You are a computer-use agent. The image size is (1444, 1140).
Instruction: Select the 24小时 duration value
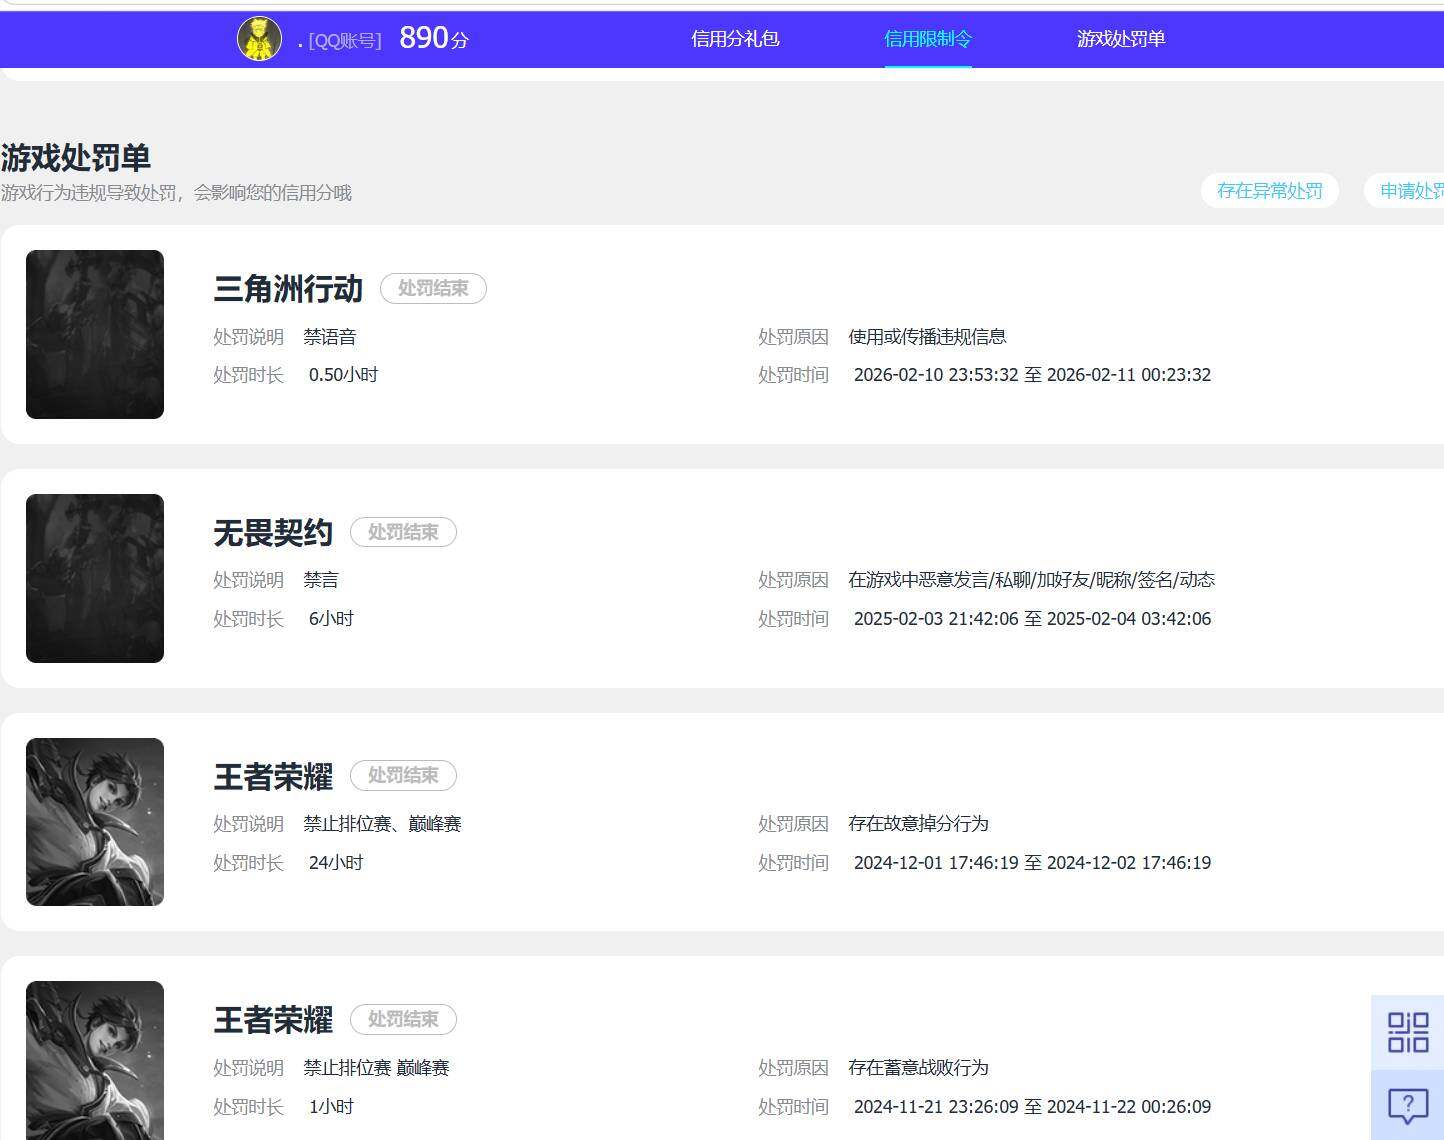336,863
